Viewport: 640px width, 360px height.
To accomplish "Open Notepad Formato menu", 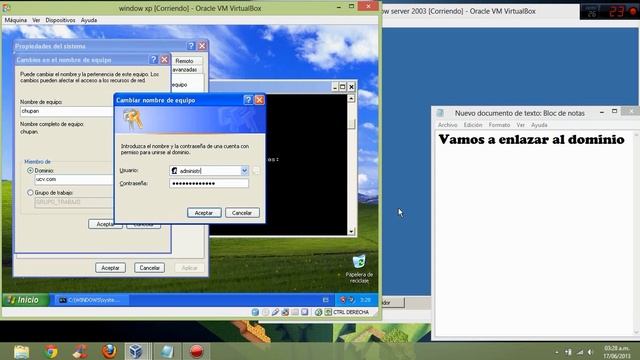I will 499,125.
